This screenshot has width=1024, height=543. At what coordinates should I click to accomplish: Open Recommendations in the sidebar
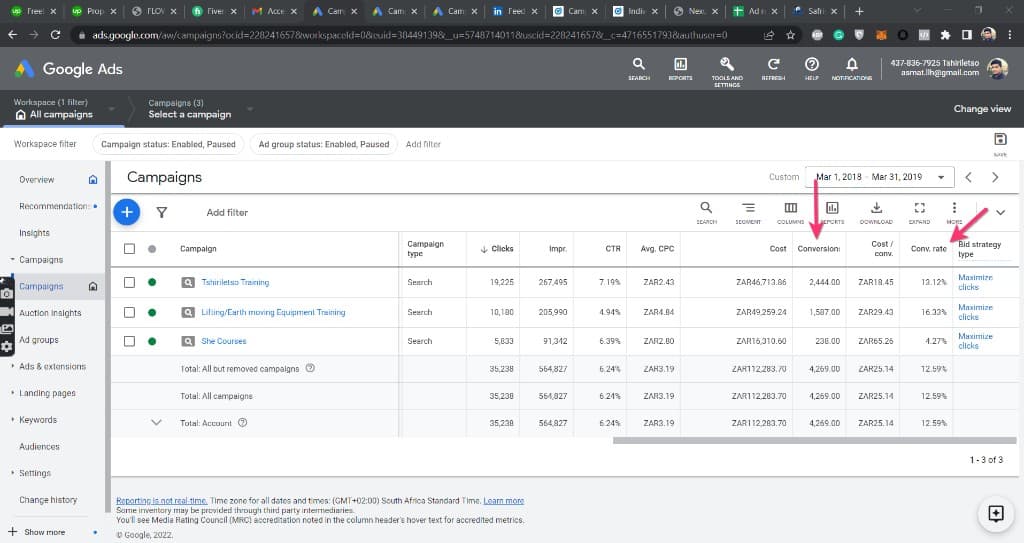54,206
